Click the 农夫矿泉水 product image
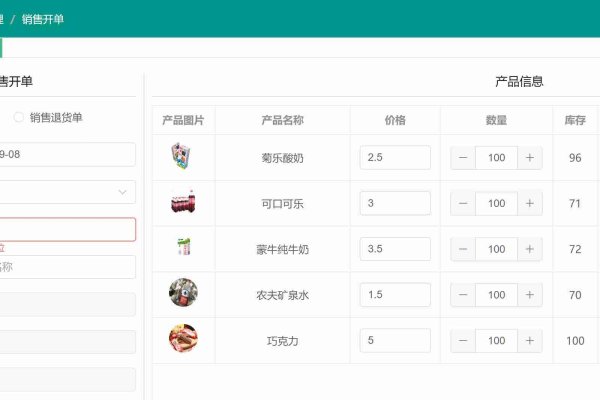 (183, 292)
